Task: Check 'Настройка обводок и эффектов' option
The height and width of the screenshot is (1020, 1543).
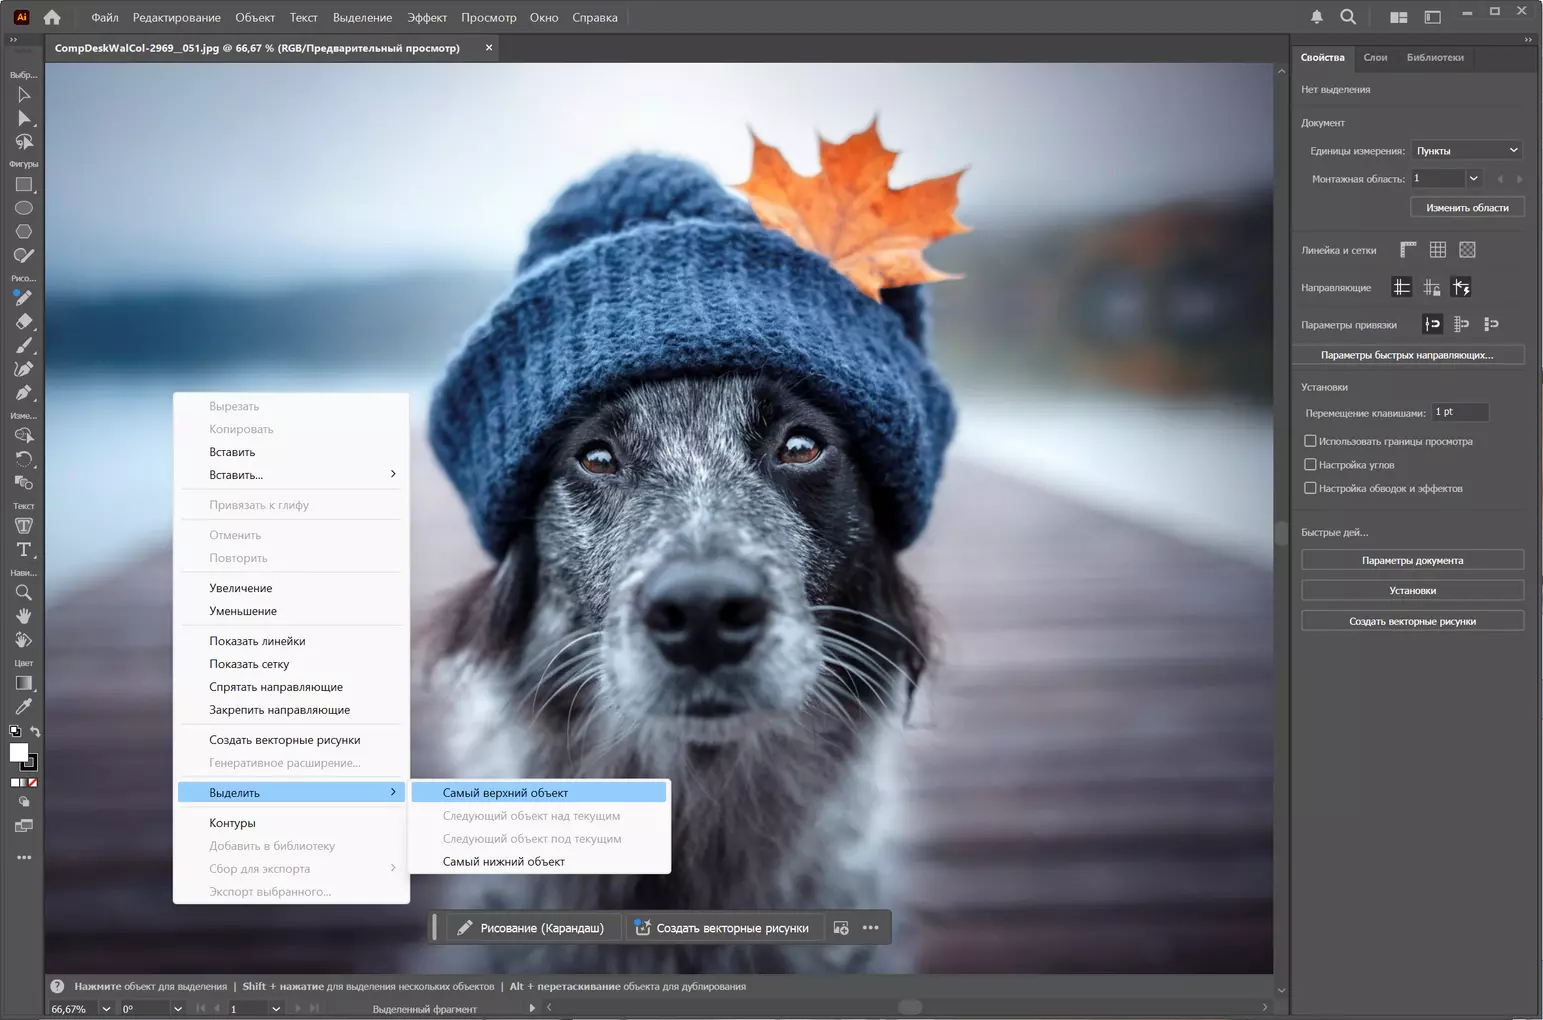Action: point(1310,488)
